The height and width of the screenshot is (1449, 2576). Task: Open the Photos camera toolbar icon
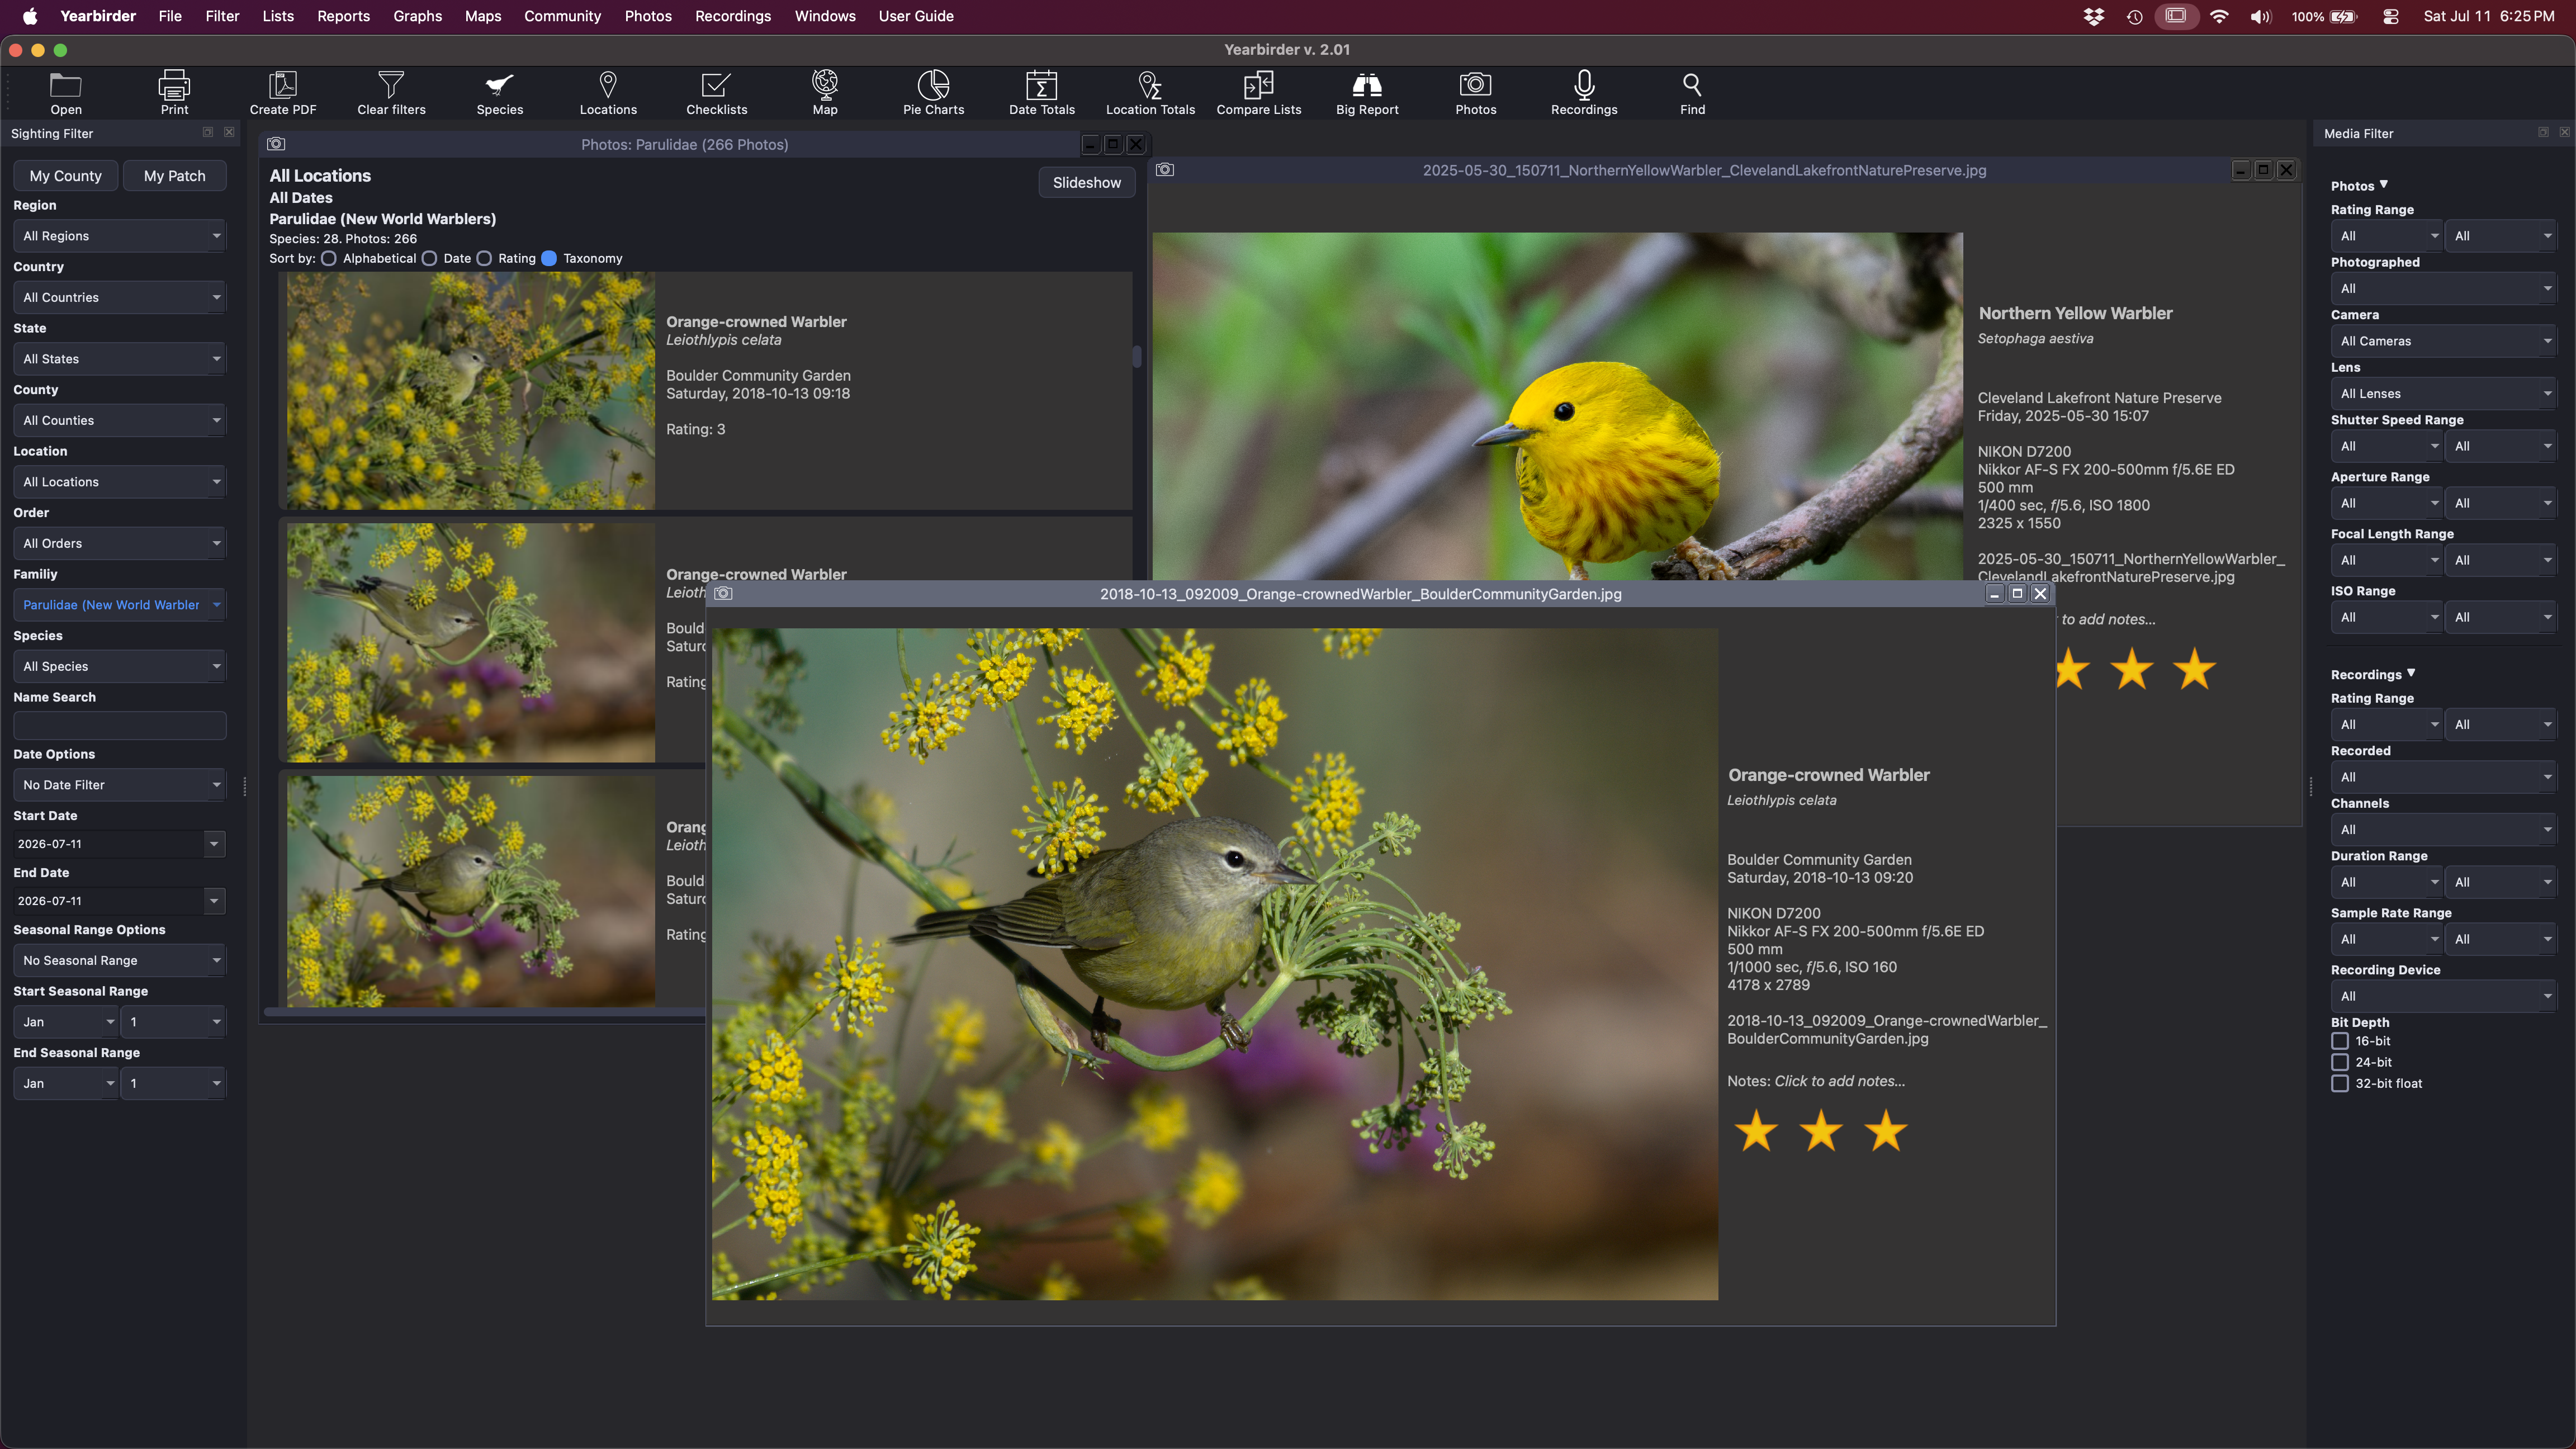pyautogui.click(x=1475, y=85)
